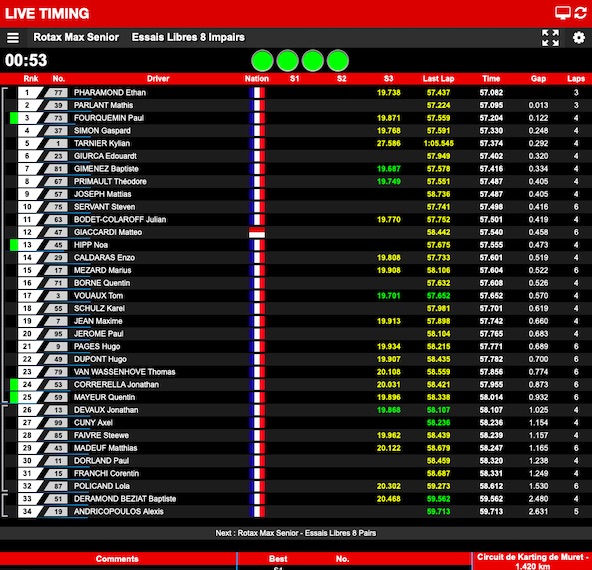Sort by the Last Lap column
Image resolution: width=592 pixels, height=570 pixels.
tap(438, 79)
